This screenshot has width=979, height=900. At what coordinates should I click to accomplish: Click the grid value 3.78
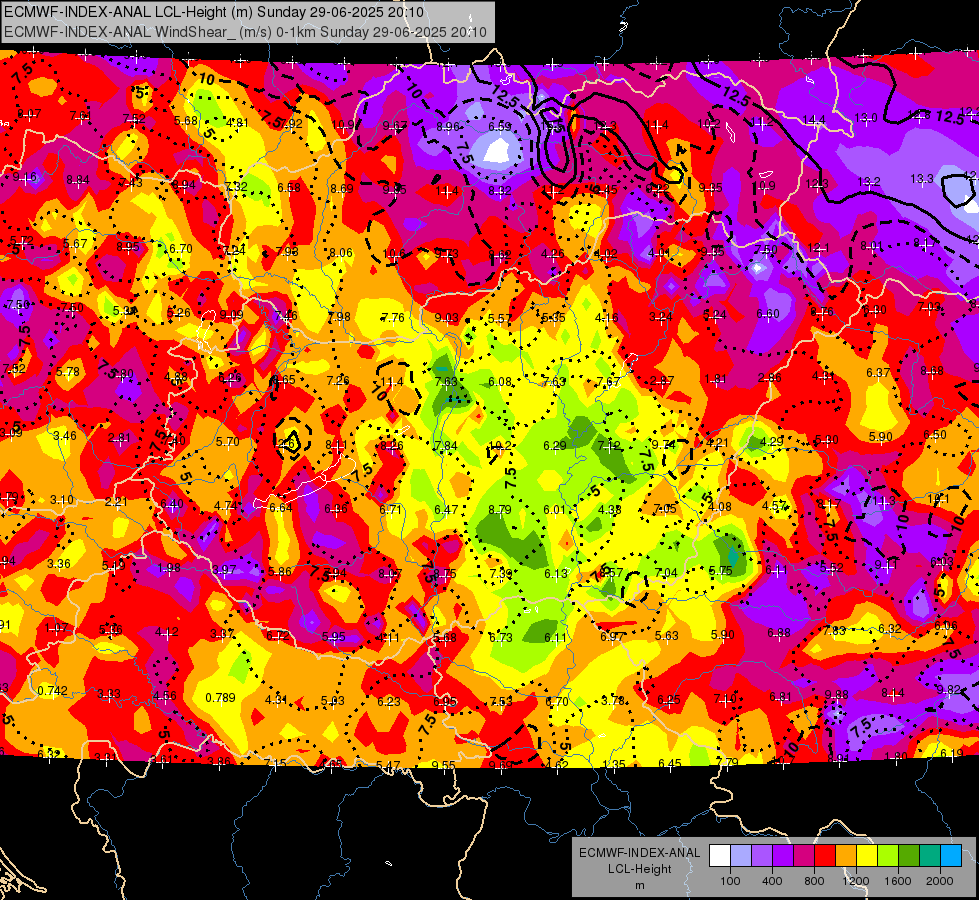tap(612, 700)
